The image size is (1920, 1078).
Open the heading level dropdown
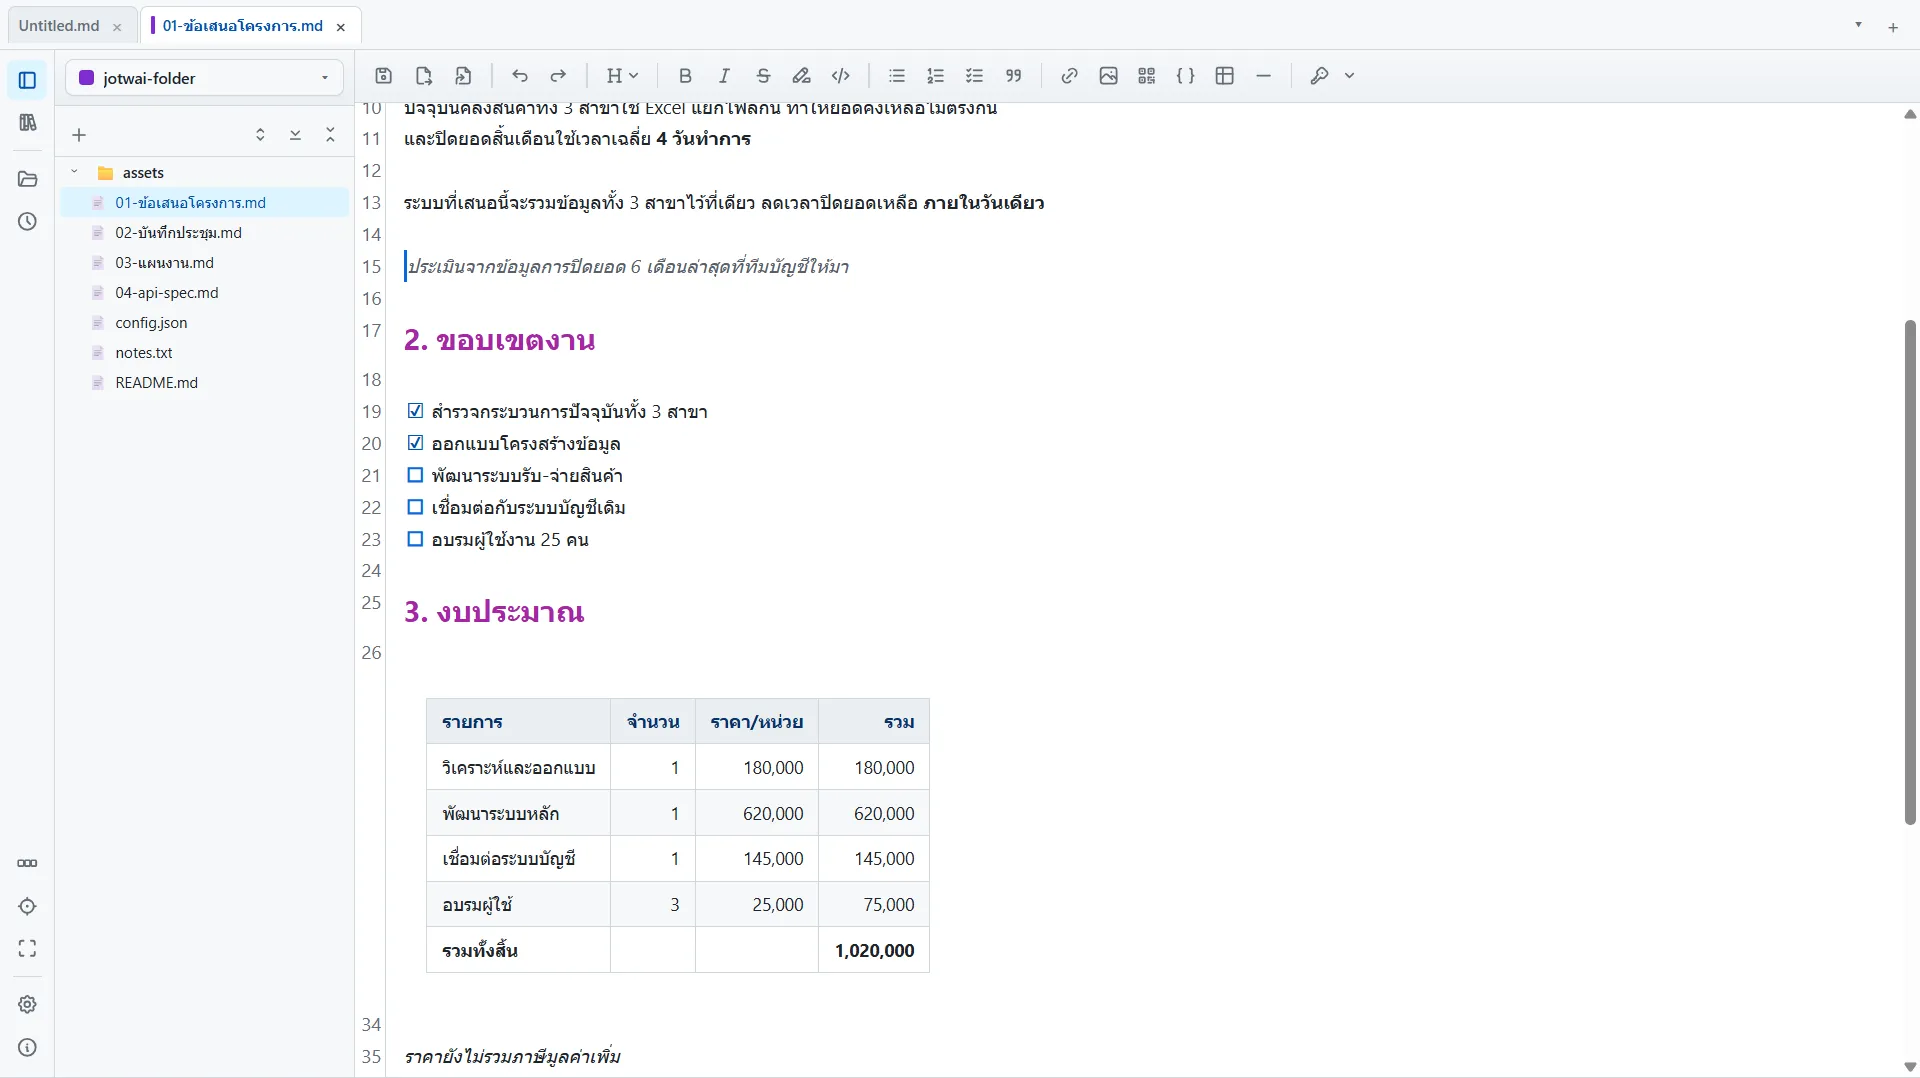(622, 76)
